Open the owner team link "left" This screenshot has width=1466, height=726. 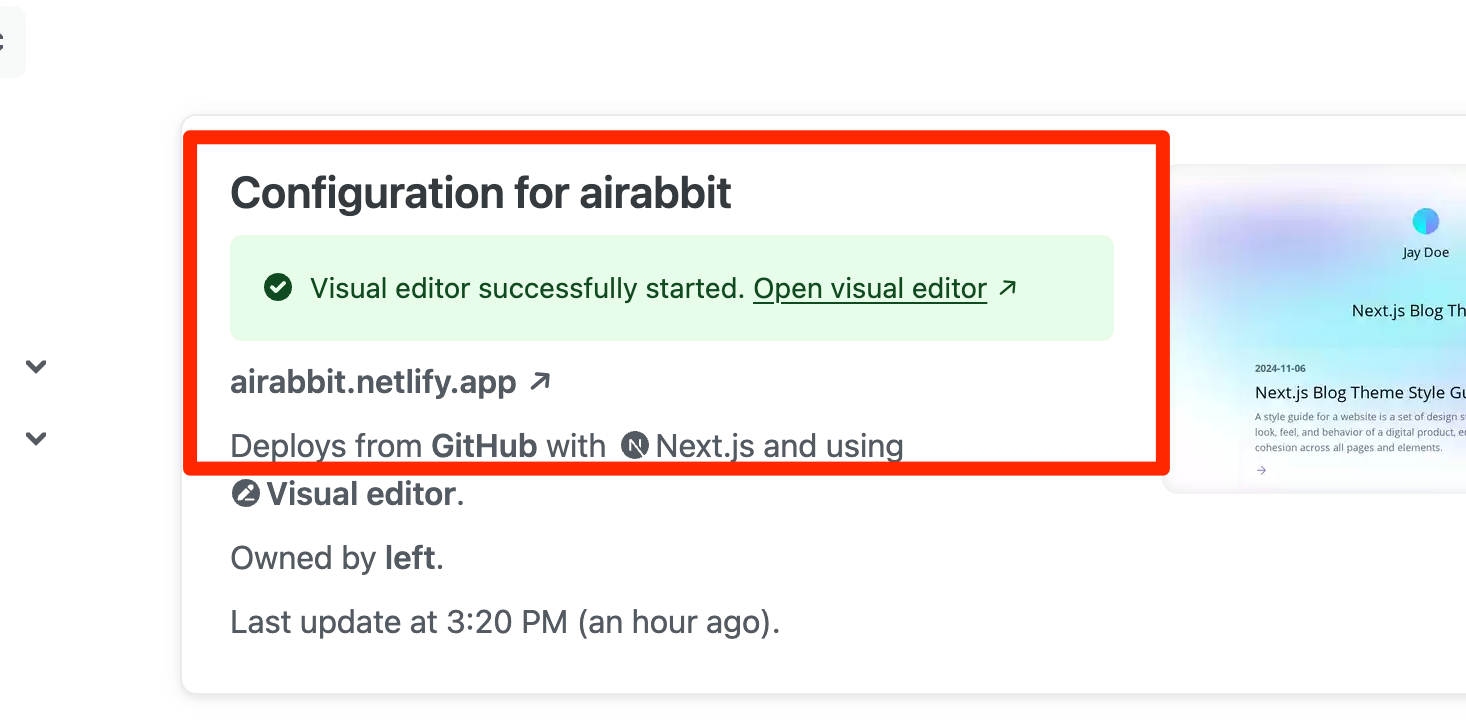410,558
